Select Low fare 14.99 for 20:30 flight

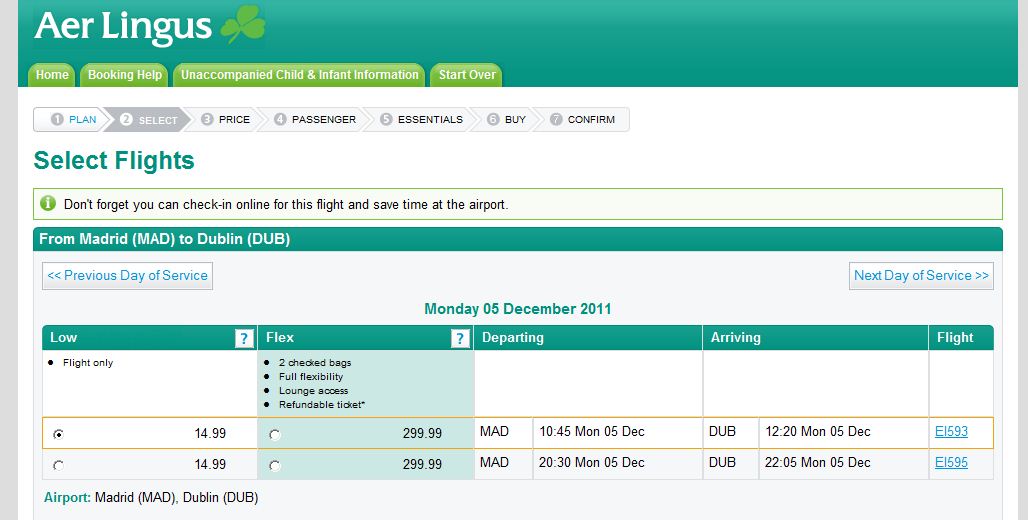point(58,466)
